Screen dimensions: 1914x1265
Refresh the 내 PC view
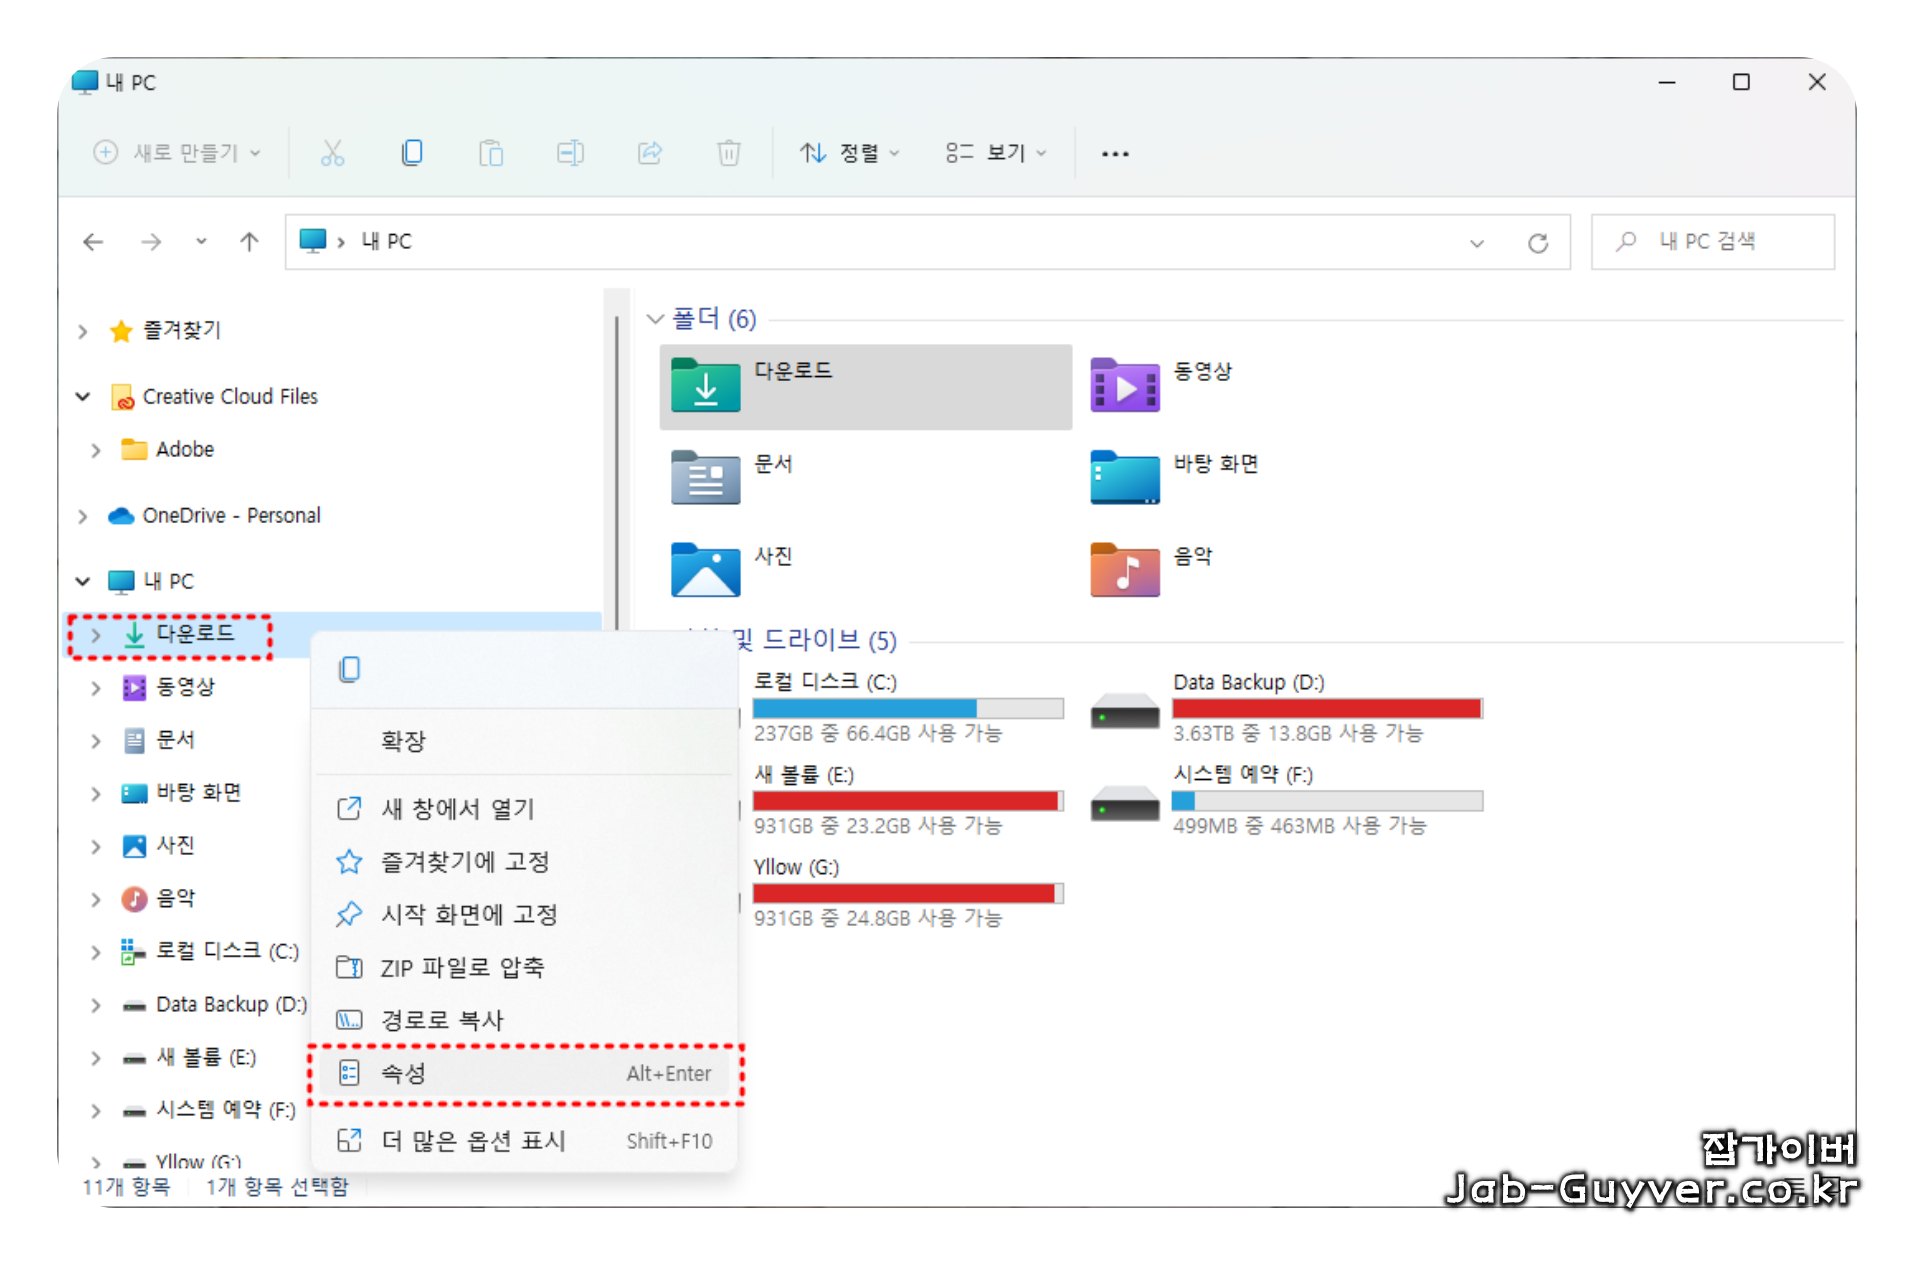click(1537, 242)
